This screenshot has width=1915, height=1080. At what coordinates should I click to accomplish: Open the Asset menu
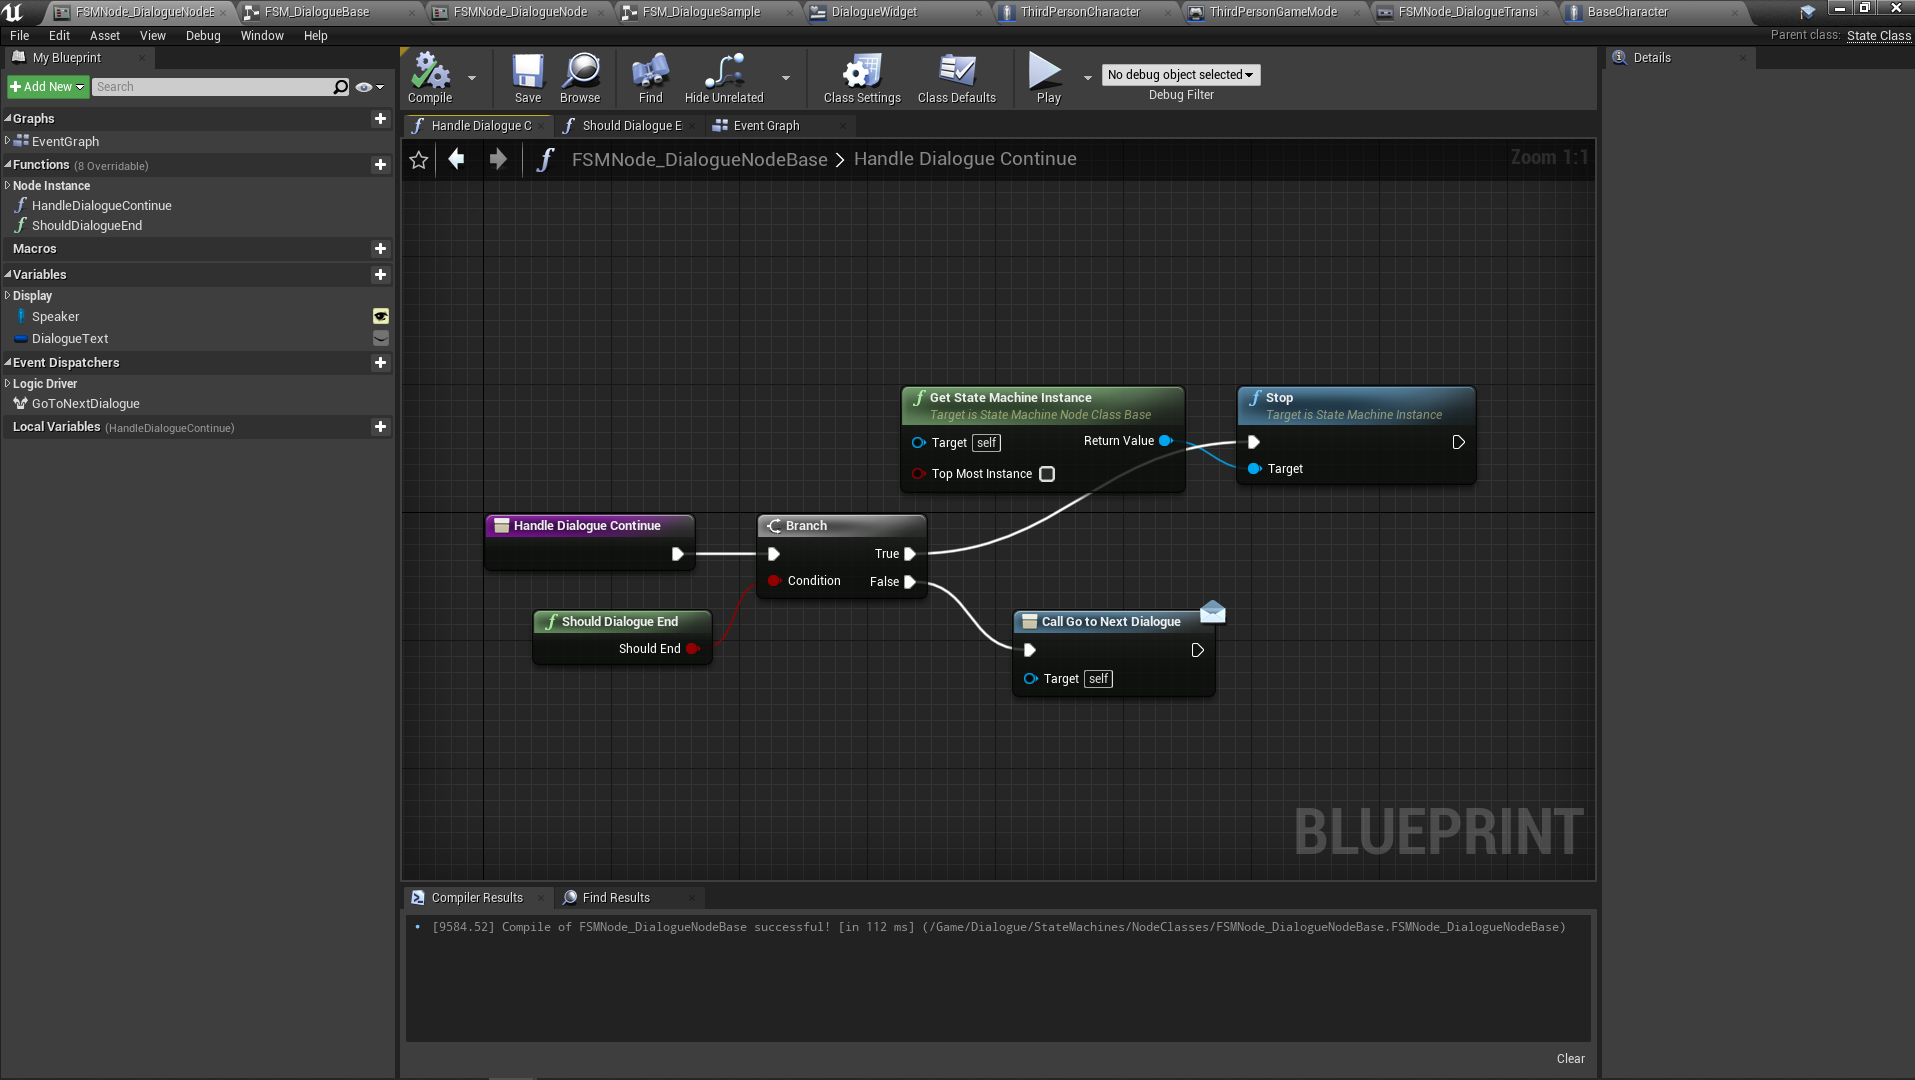104,36
